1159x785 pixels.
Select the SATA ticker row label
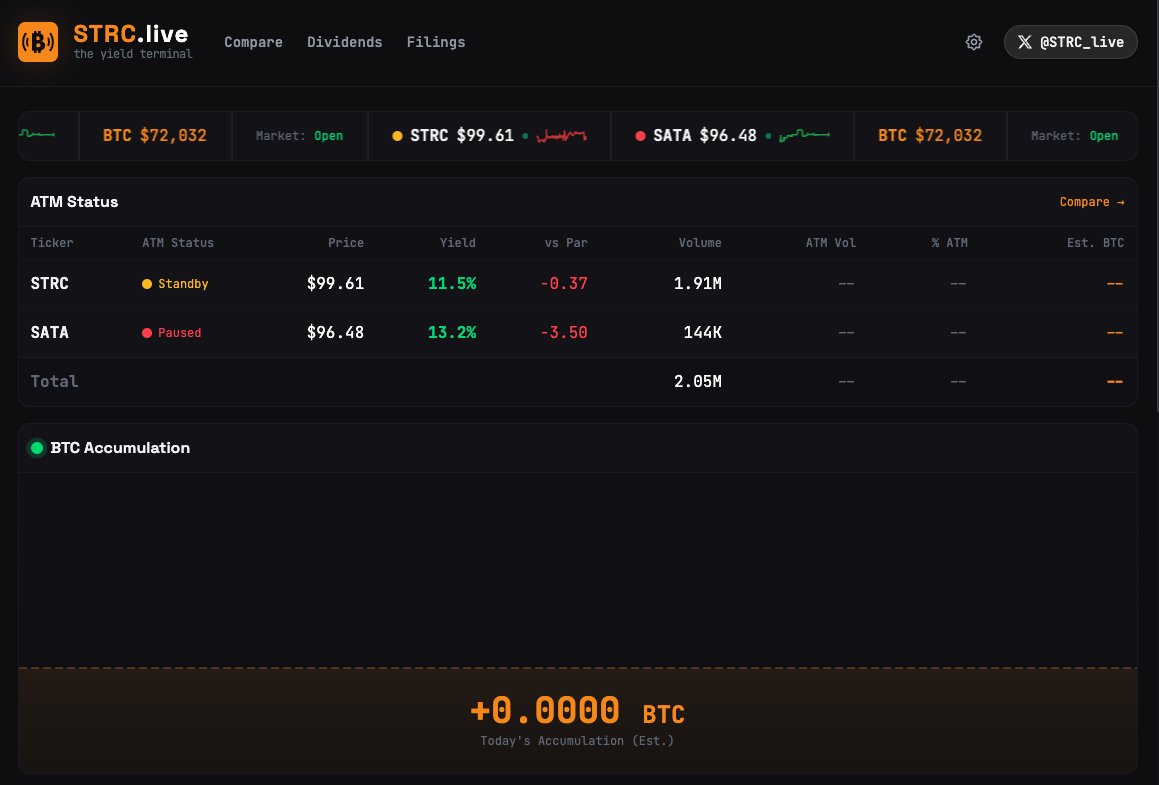[x=50, y=332]
